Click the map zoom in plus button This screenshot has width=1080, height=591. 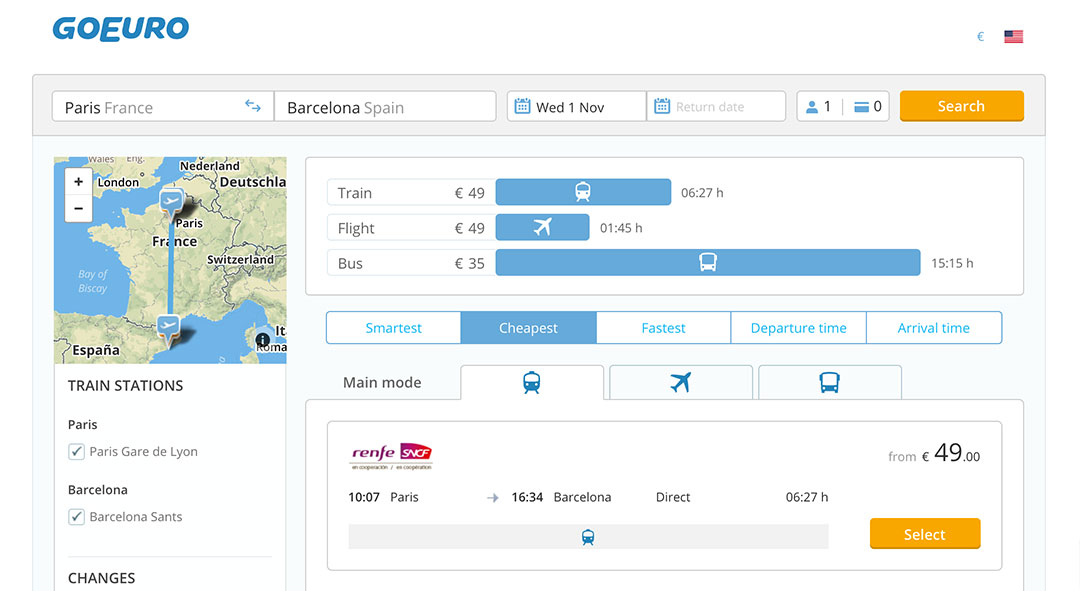[x=79, y=182]
